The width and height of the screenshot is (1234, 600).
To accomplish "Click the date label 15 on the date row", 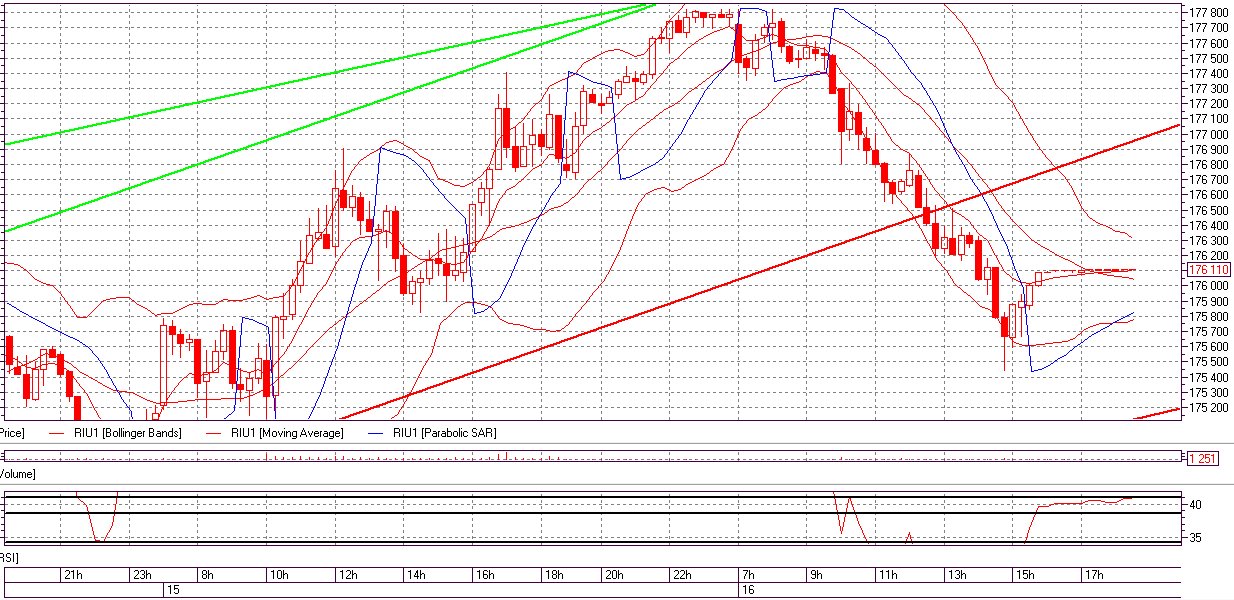I will pyautogui.click(x=172, y=591).
